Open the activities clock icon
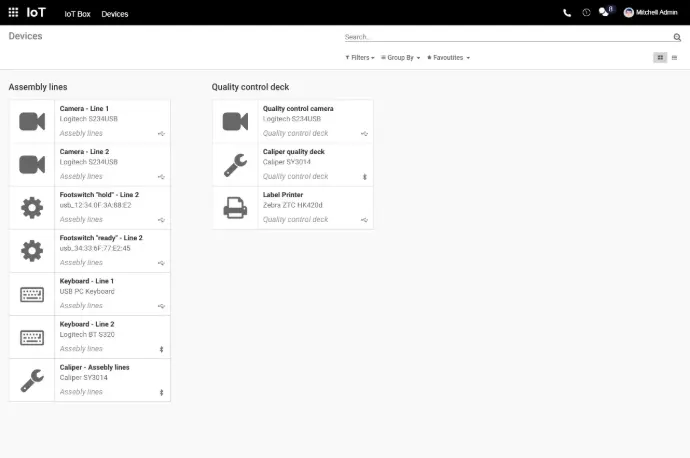690x458 pixels. pos(586,13)
